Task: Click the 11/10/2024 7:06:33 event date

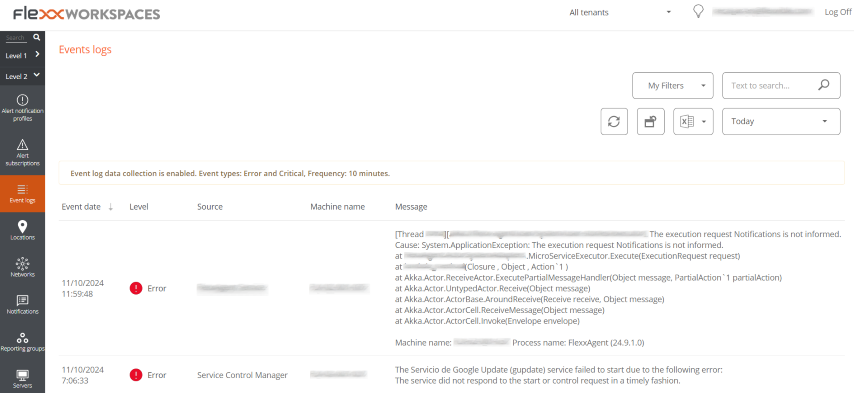Action: (83, 374)
